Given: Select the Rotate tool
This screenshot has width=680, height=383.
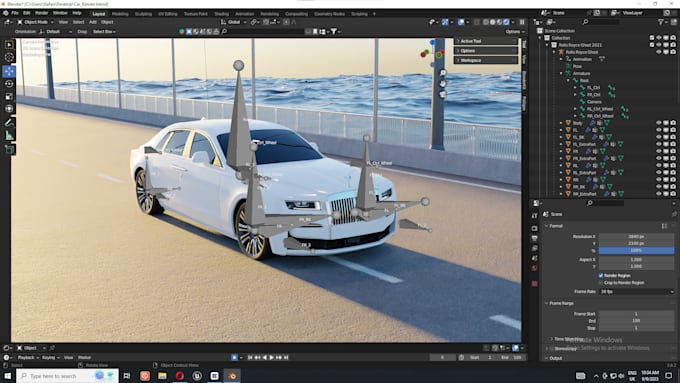Looking at the screenshot, I should click(9, 84).
